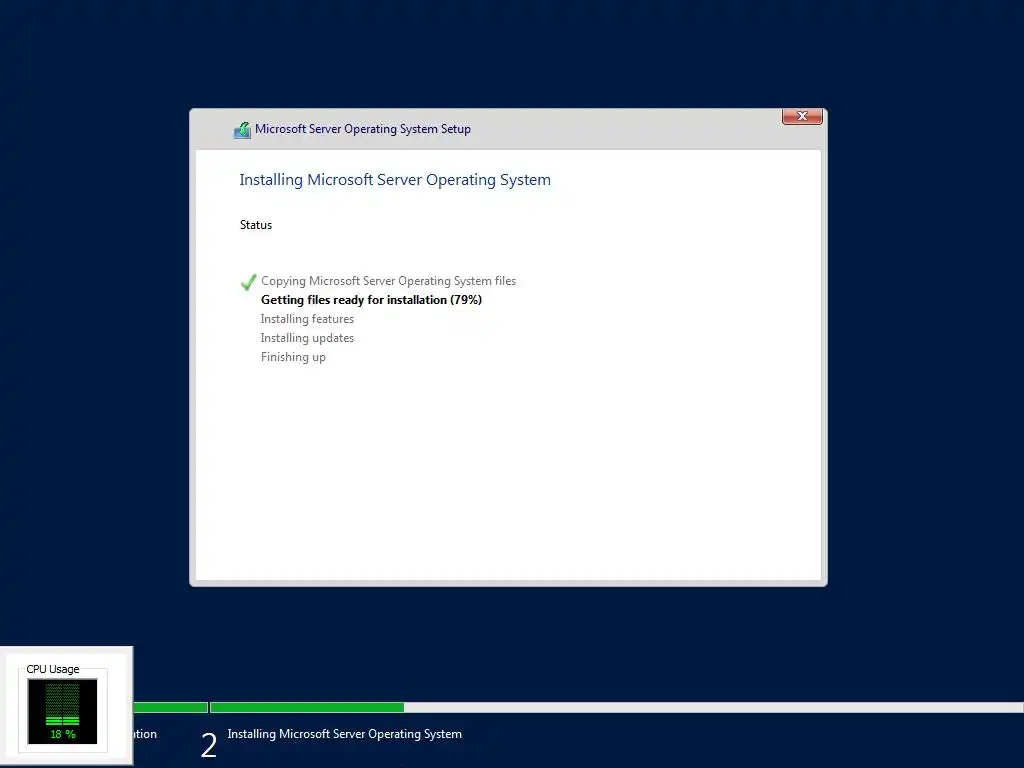Click the 'CPU Usage' label

coord(53,669)
